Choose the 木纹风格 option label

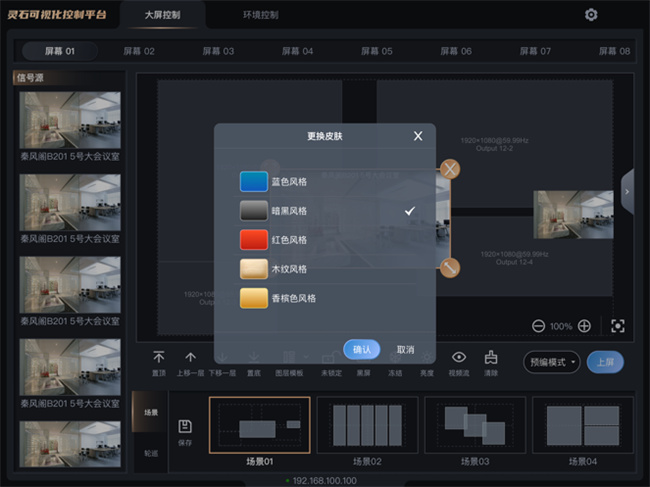coord(289,269)
